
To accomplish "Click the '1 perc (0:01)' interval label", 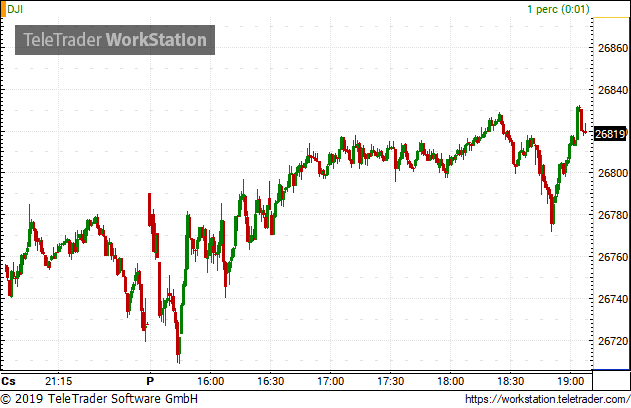I will click(558, 9).
